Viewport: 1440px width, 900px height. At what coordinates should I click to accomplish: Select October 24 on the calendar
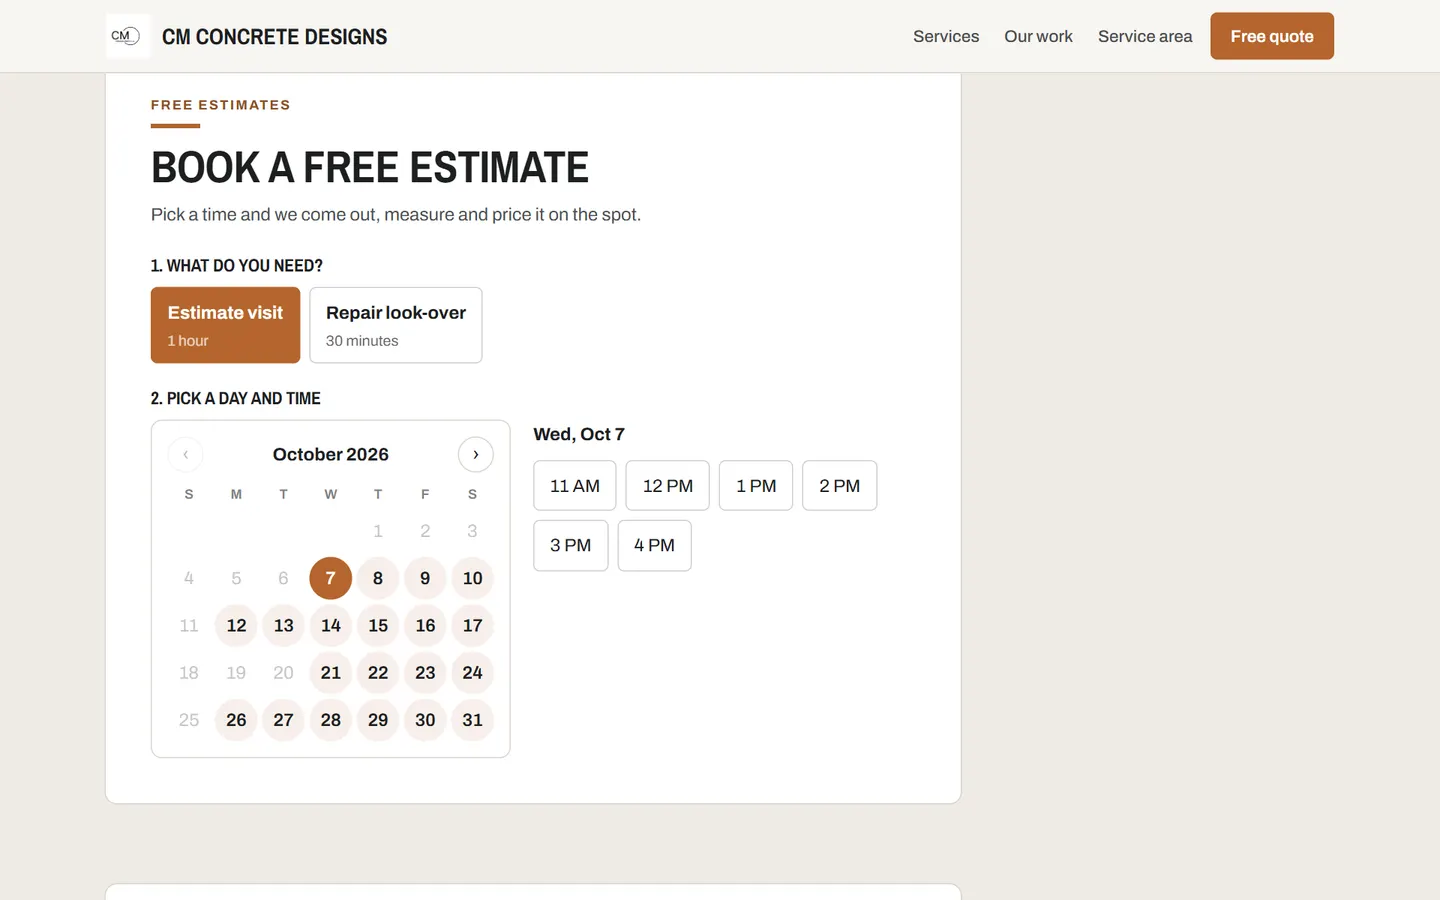click(x=473, y=672)
